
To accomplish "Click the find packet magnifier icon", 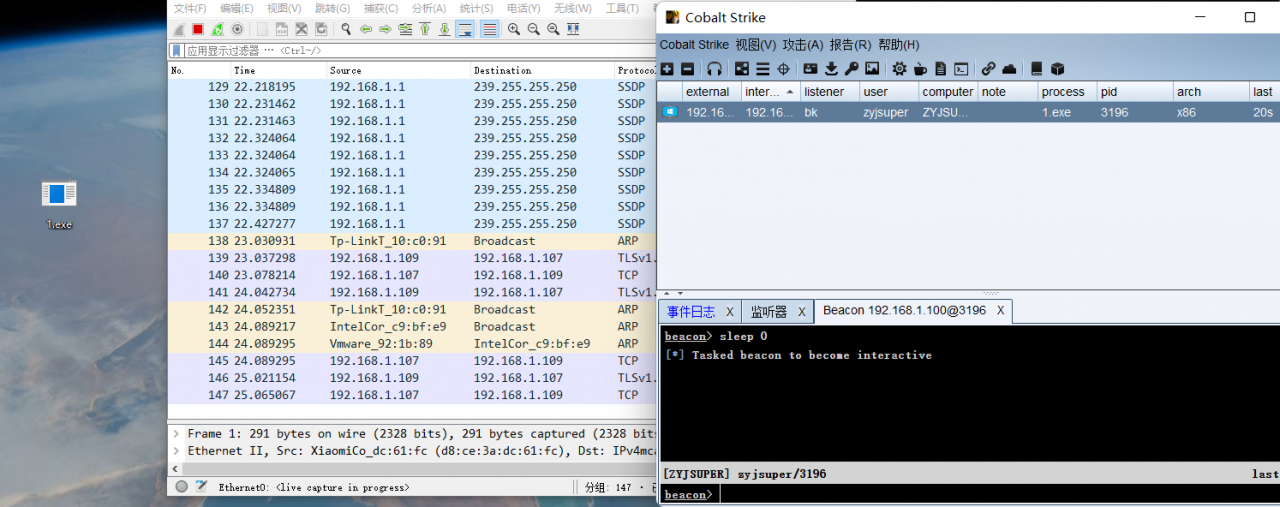I will coord(346,30).
